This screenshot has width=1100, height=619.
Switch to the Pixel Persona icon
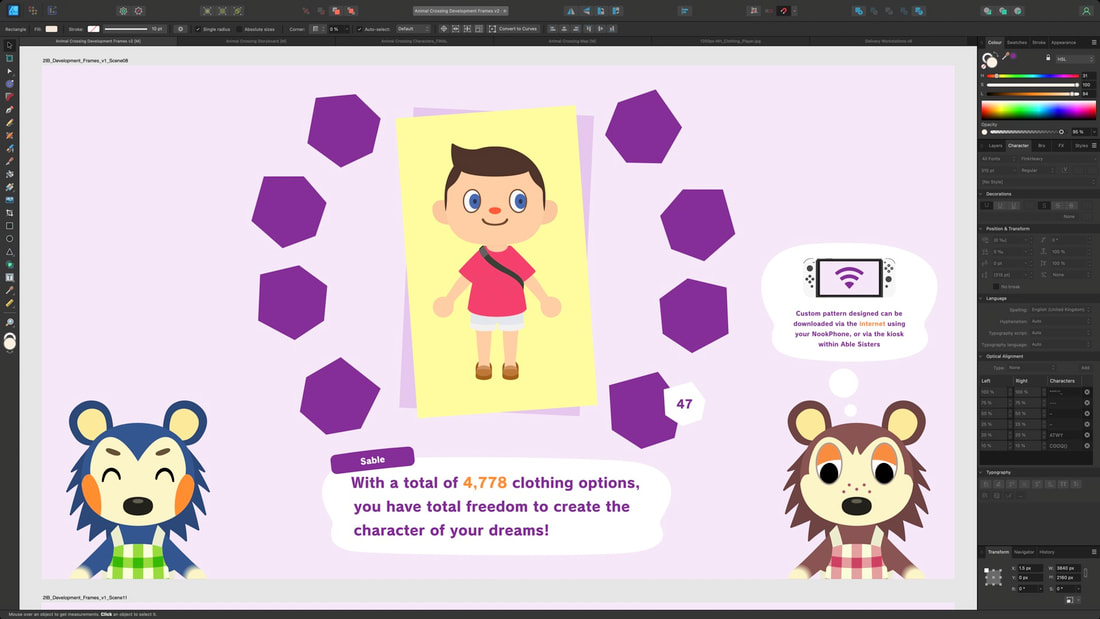[x=33, y=11]
